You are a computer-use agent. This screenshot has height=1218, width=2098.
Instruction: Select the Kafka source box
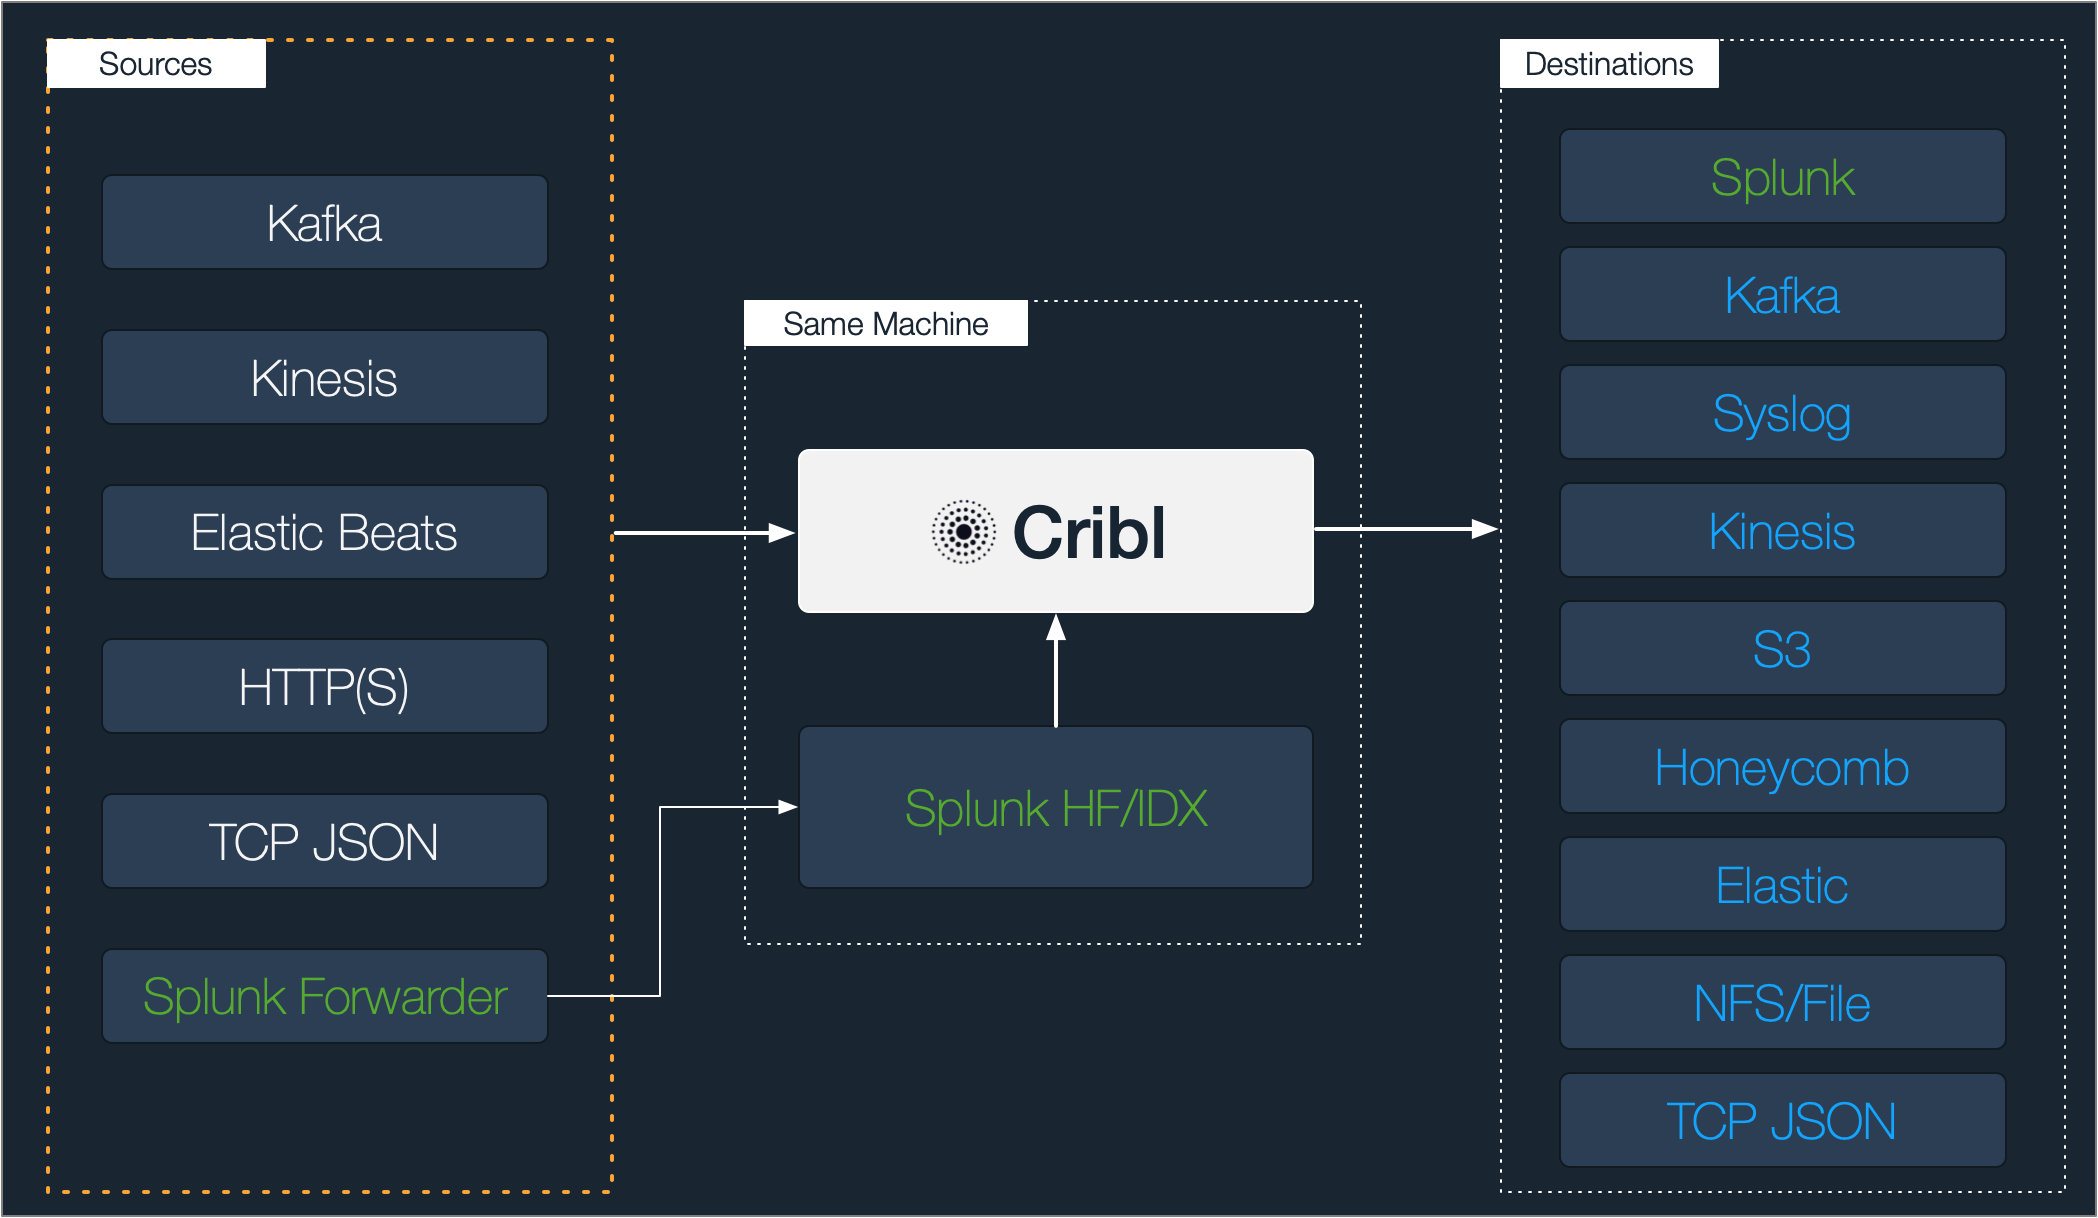(324, 222)
